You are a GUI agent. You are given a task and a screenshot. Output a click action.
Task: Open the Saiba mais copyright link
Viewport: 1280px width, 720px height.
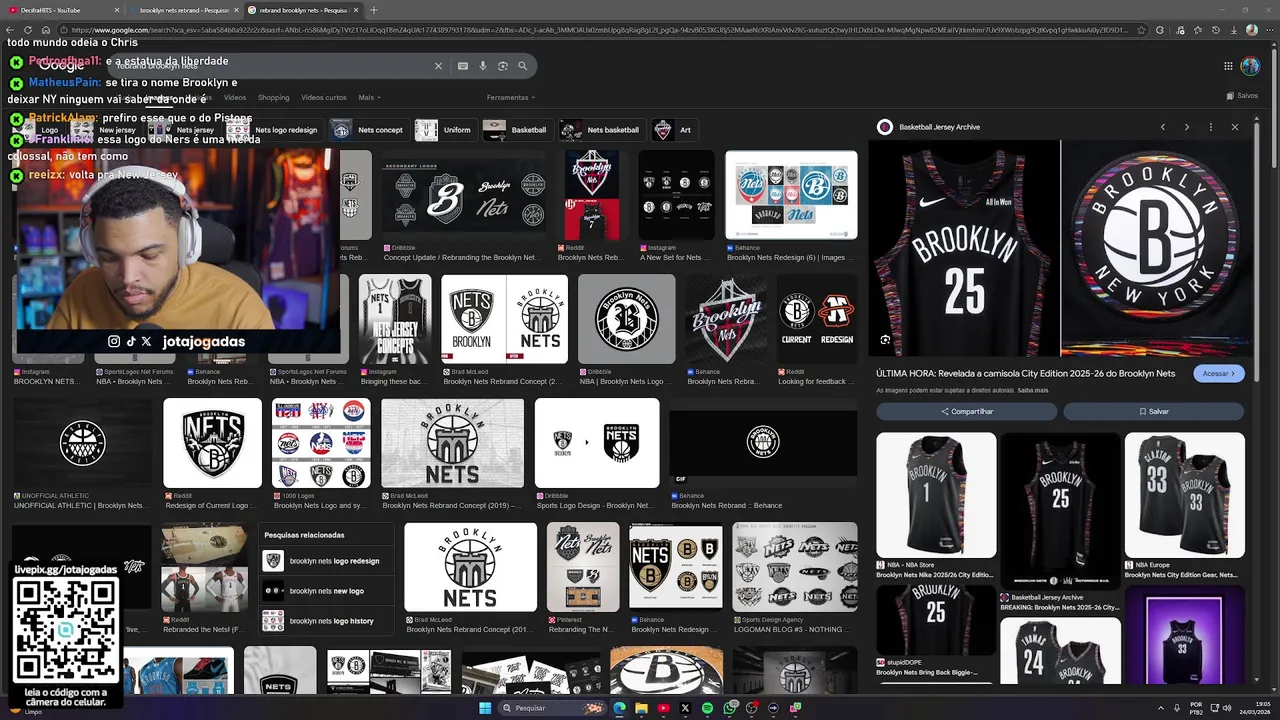click(1033, 390)
